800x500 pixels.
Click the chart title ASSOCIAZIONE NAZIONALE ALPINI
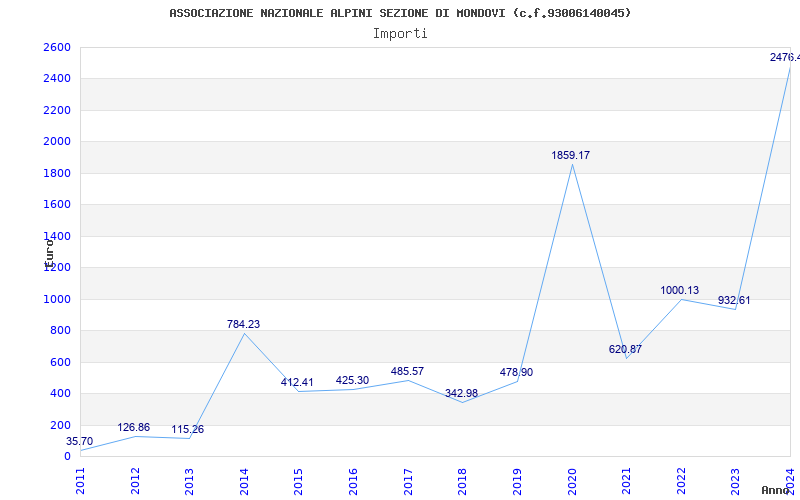400,13
